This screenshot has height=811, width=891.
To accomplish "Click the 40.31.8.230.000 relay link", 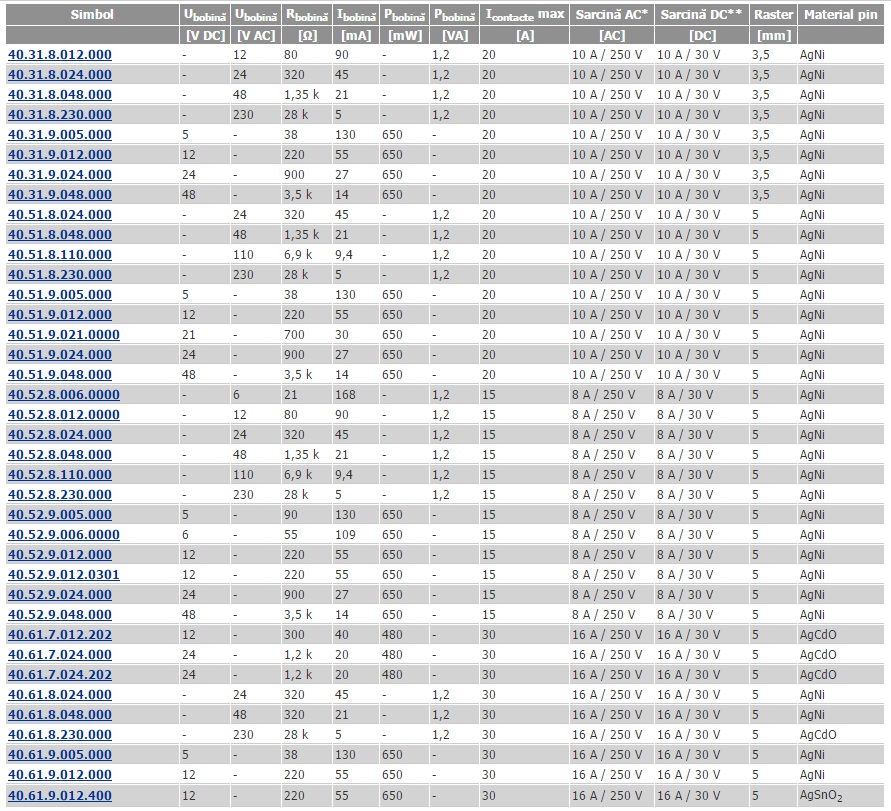I will [x=60, y=115].
